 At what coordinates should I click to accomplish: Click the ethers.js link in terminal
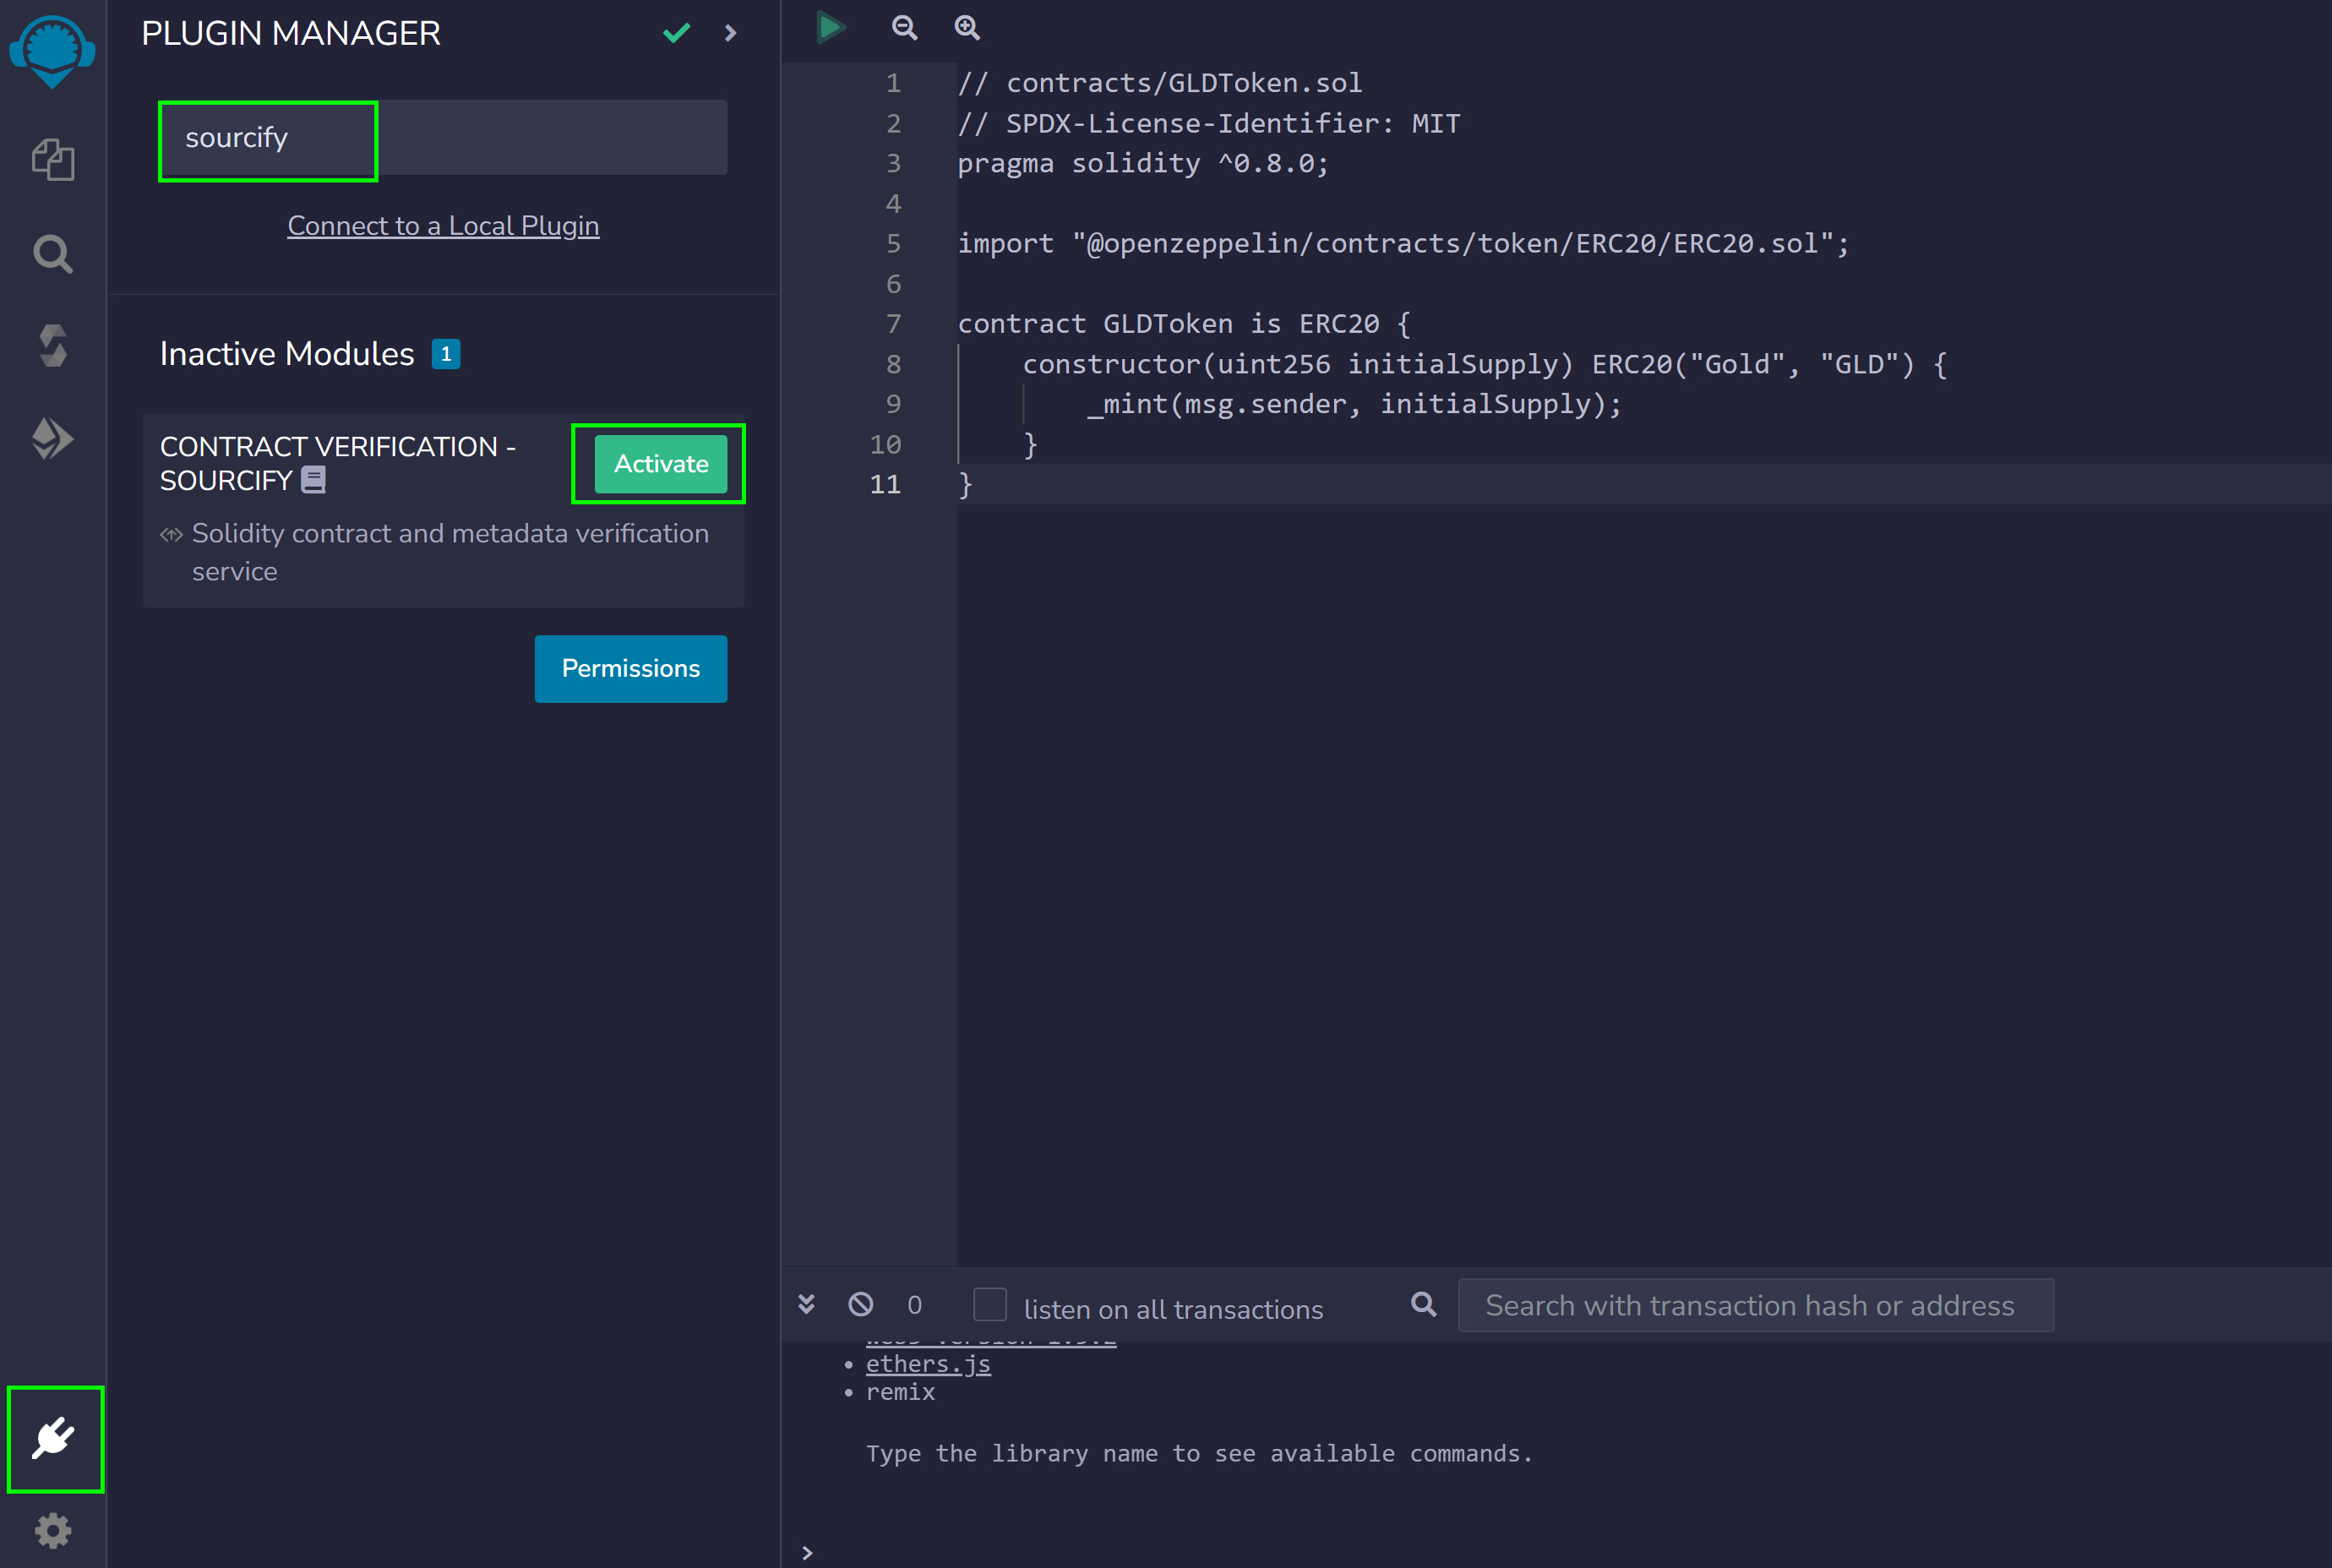click(x=928, y=1364)
